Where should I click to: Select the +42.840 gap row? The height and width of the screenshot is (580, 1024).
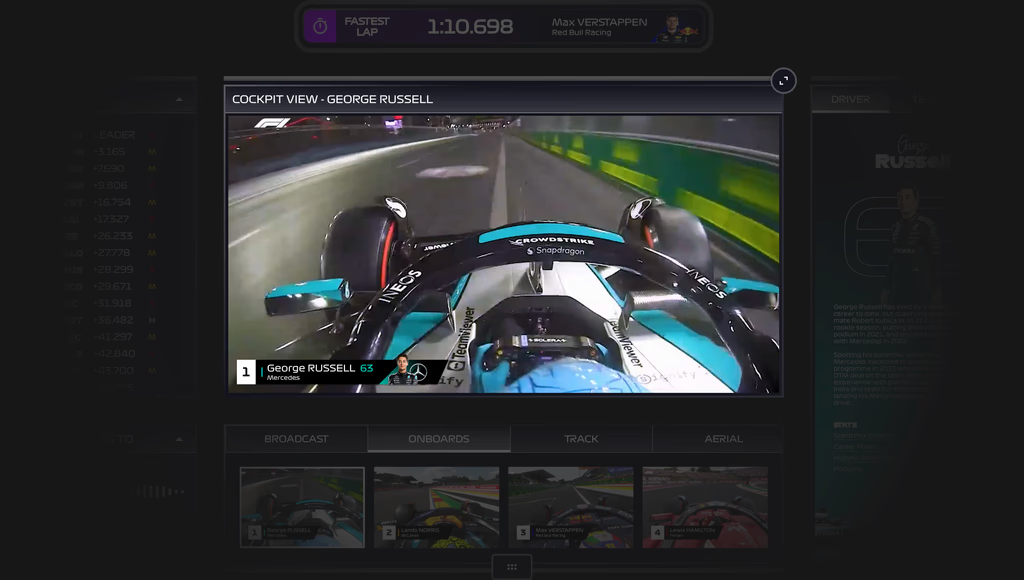pyautogui.click(x=113, y=353)
